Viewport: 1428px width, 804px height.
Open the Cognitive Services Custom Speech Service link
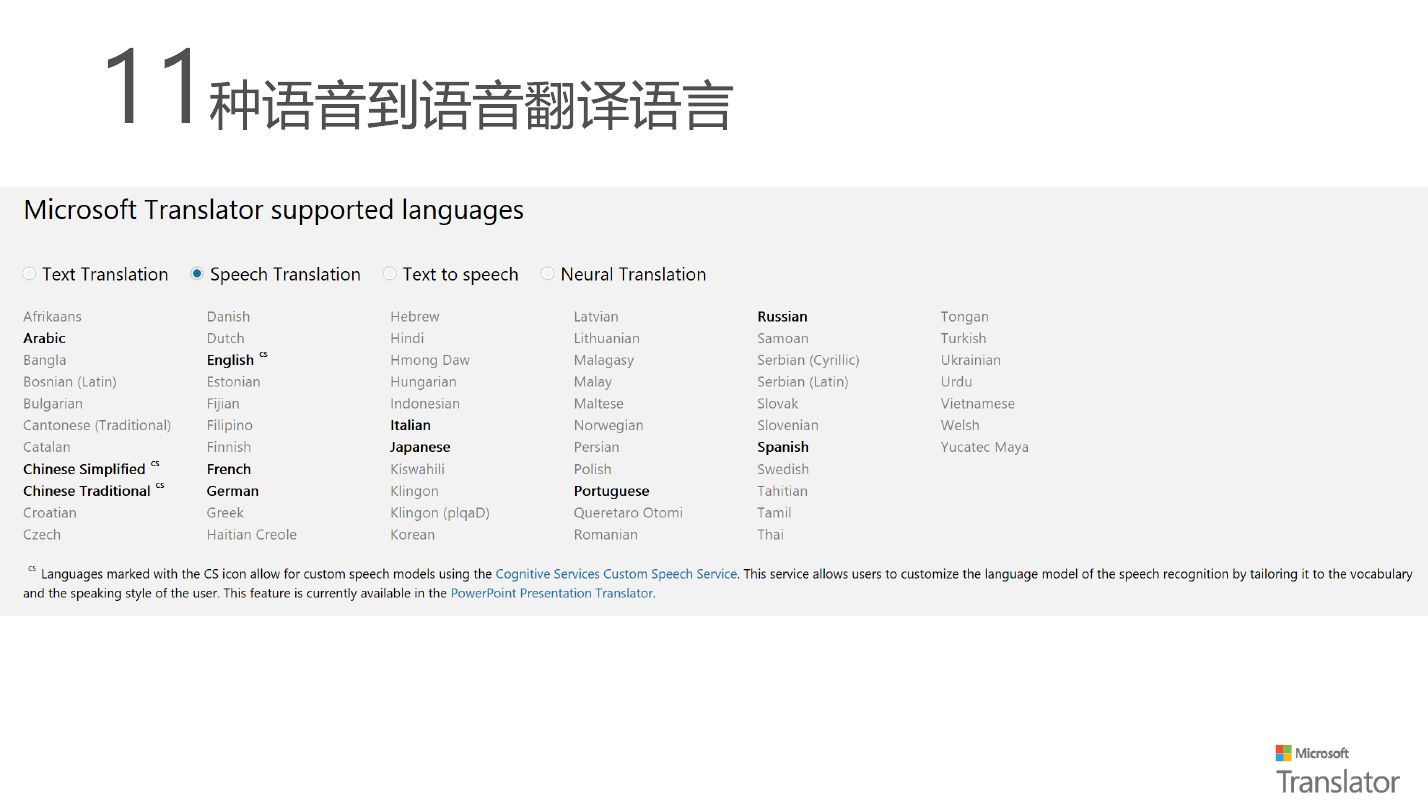(616, 574)
